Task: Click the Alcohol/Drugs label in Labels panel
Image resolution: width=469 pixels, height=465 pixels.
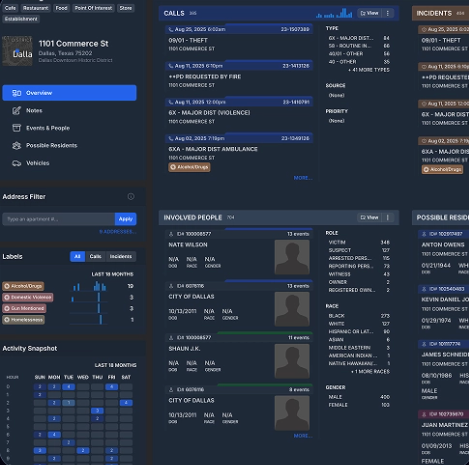Action: pyautogui.click(x=23, y=286)
